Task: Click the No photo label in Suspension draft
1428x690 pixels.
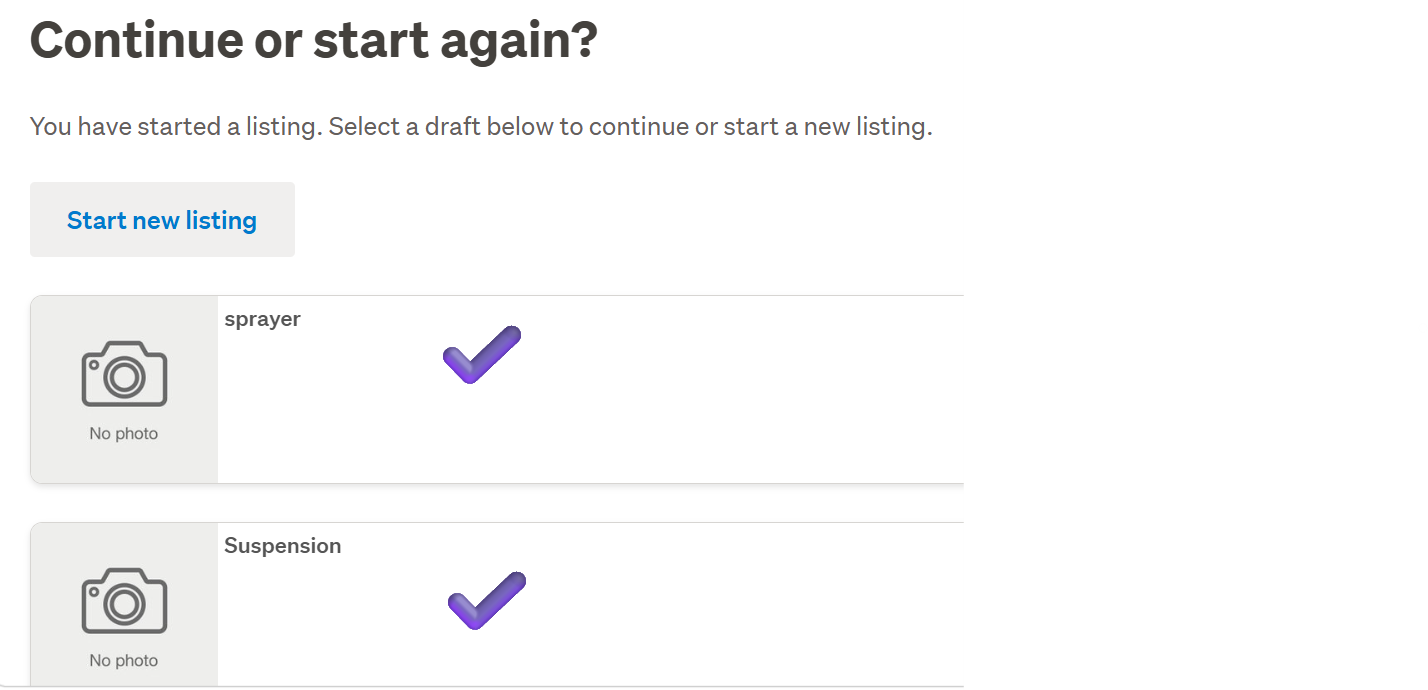Action: click(124, 661)
